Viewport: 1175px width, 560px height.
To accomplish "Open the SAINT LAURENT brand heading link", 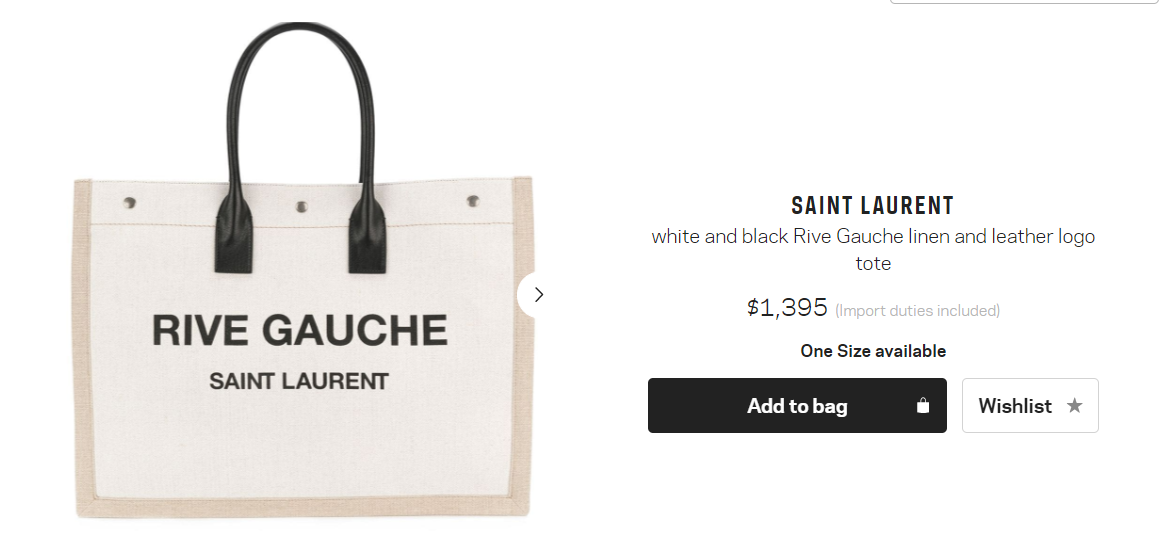I will [873, 205].
